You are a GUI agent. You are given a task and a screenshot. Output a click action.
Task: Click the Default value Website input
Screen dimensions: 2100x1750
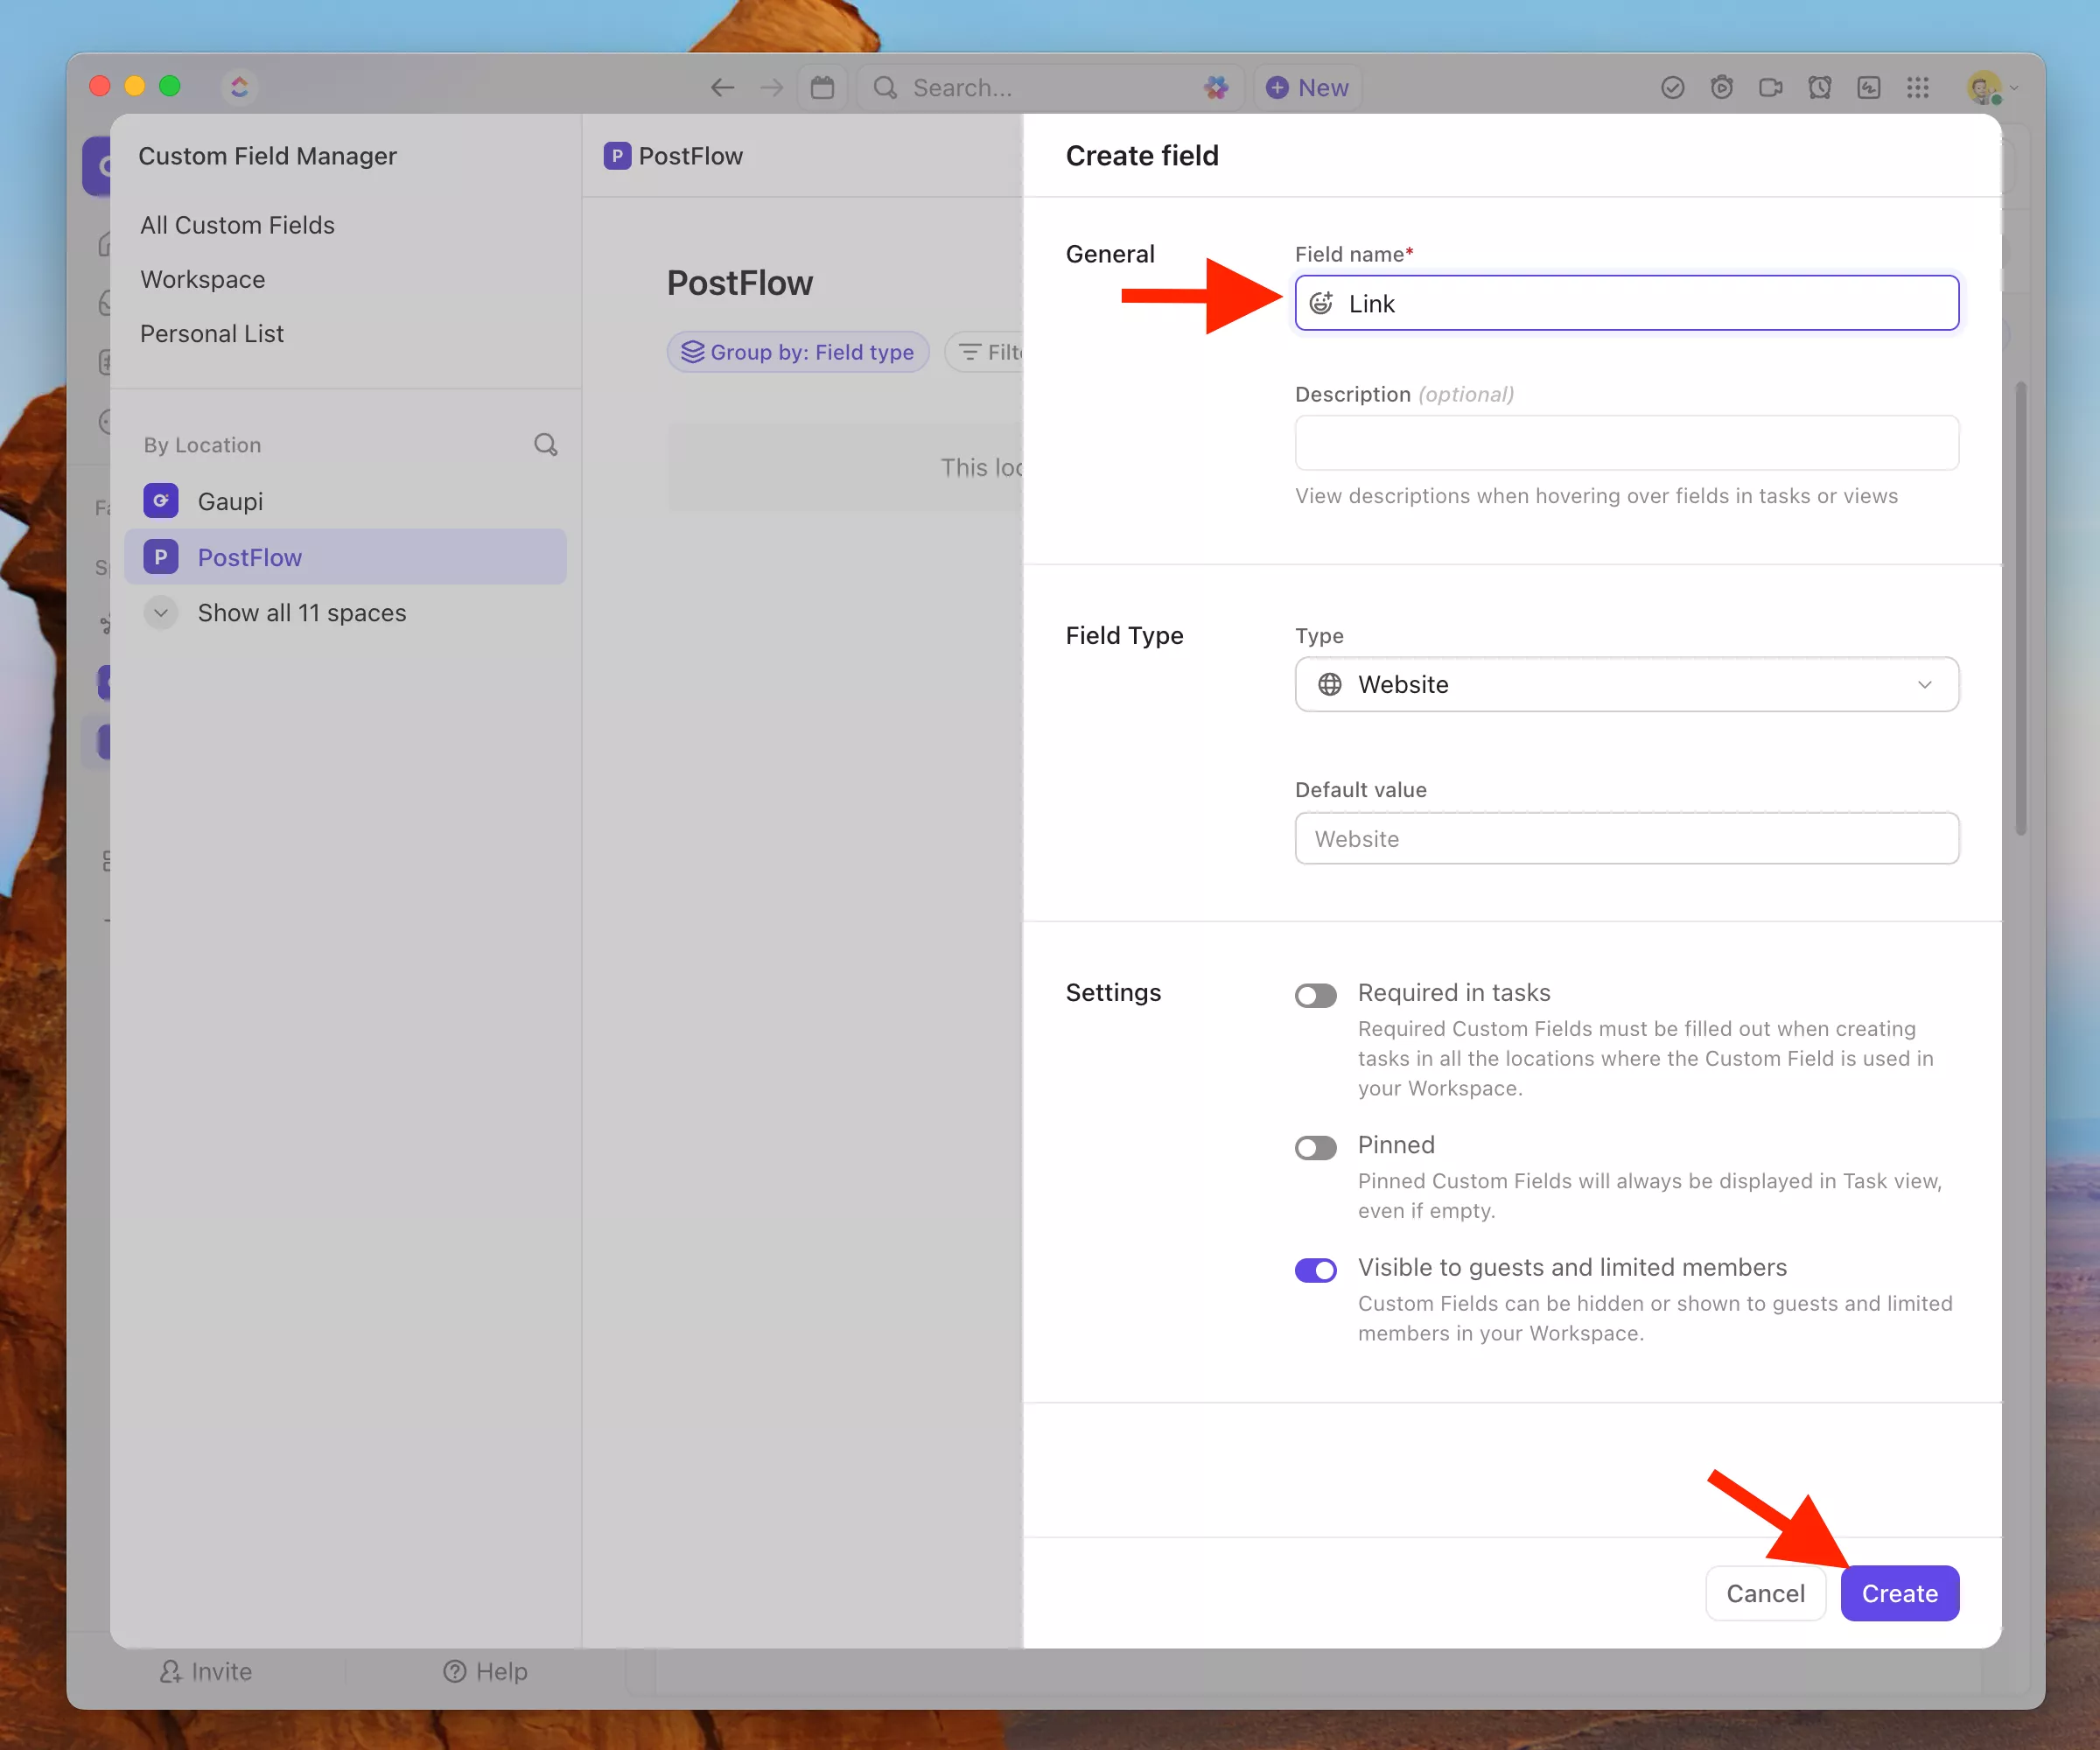1626,838
